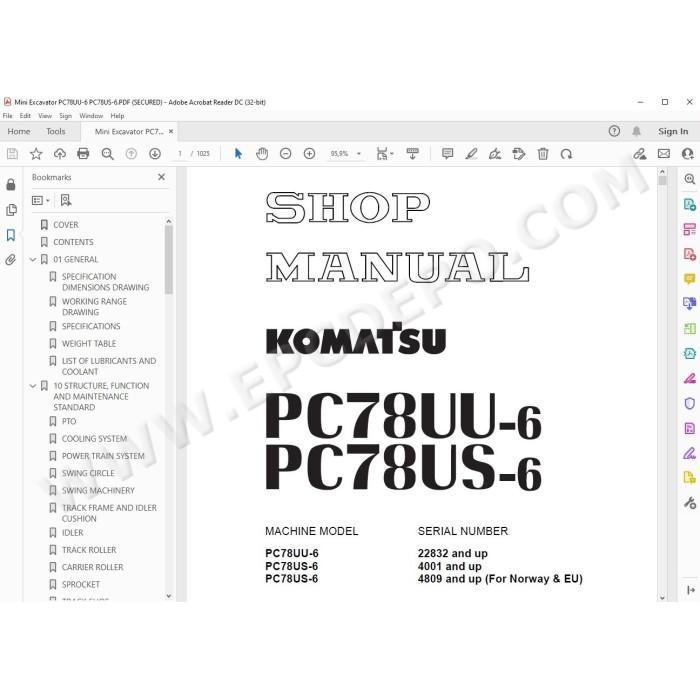This screenshot has height=700, width=700.
Task: Click the scrolling mode keyboard icon
Action: pos(412,154)
